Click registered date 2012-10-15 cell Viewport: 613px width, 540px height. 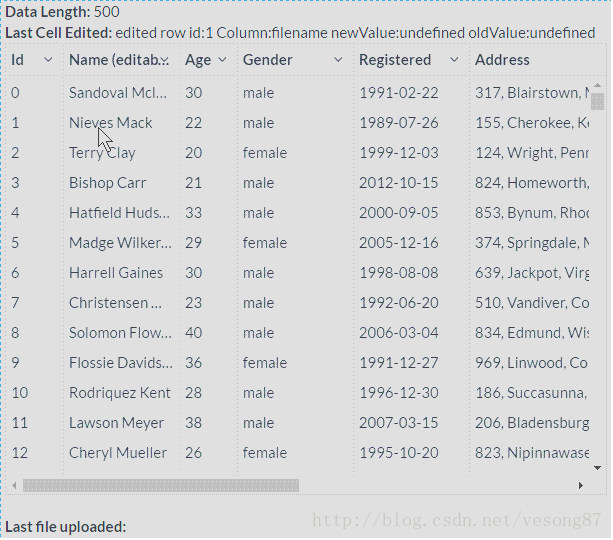coord(398,183)
